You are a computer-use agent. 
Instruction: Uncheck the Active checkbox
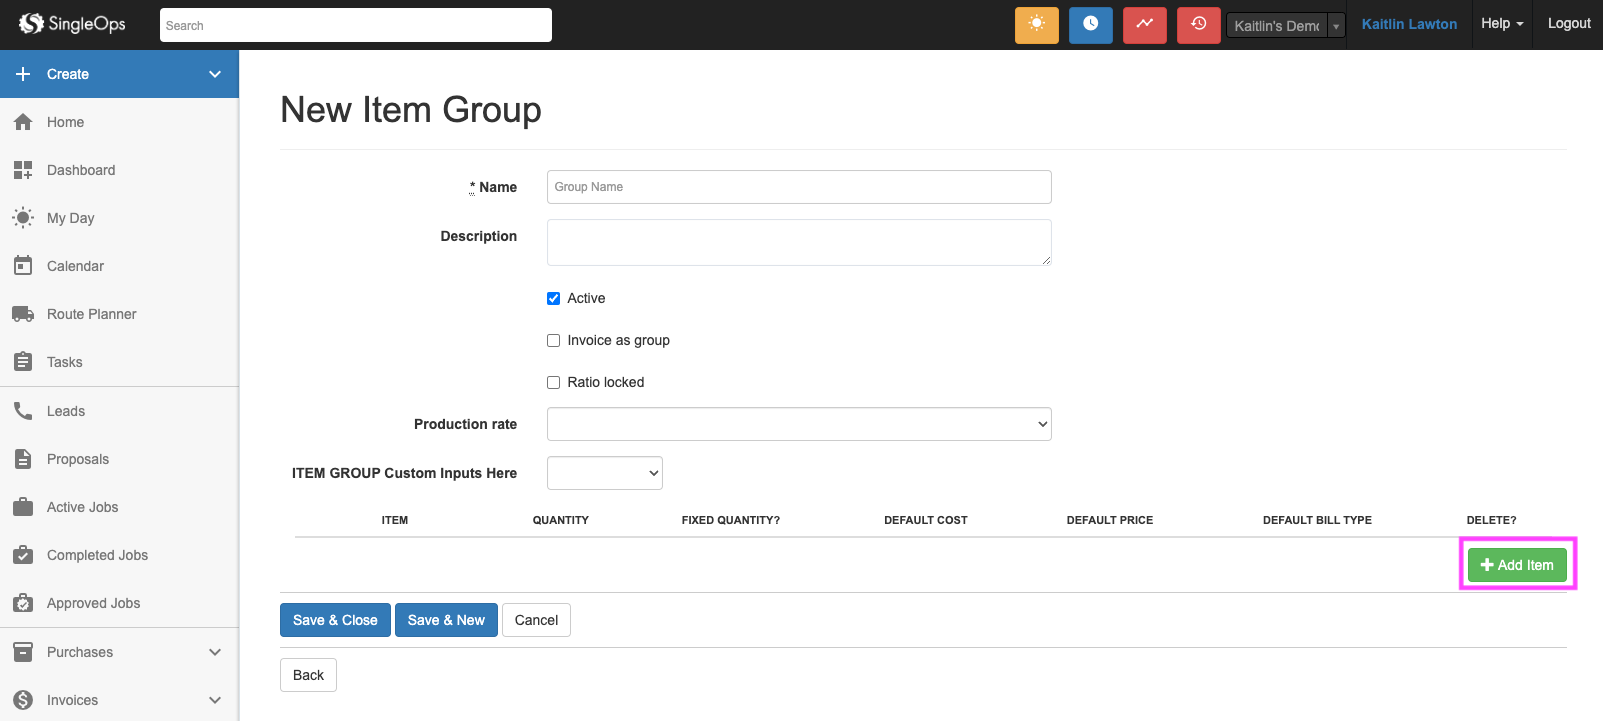554,299
